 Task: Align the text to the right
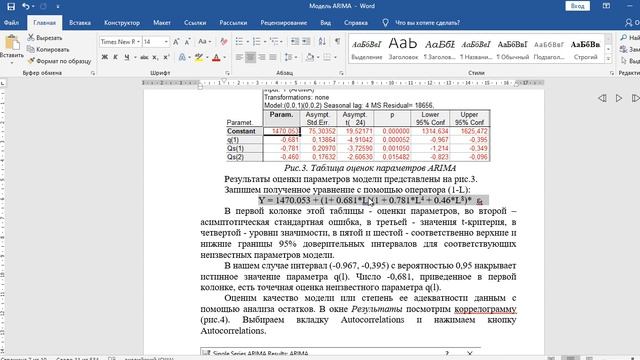tap(262, 57)
